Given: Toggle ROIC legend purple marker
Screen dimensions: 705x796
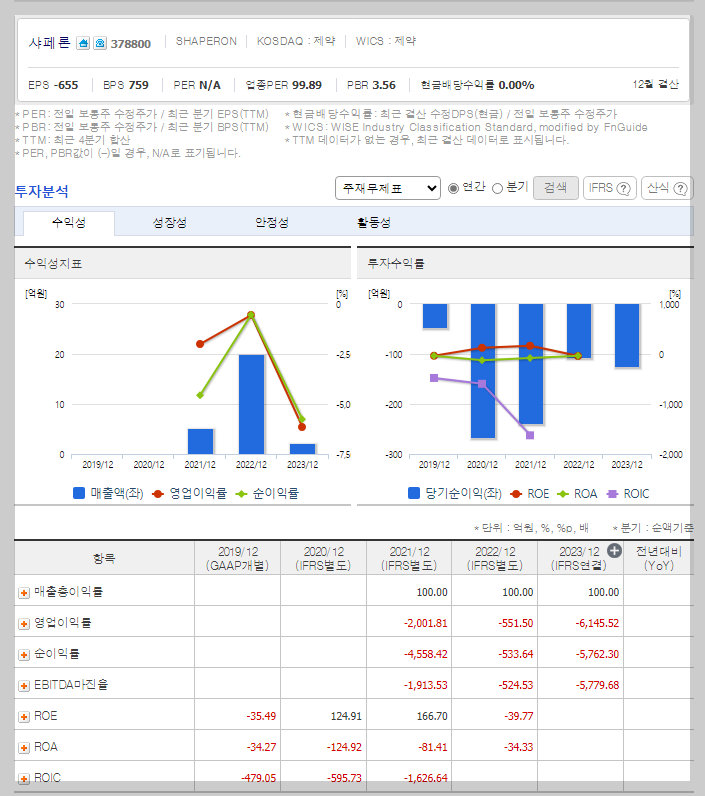Looking at the screenshot, I should coord(613,493).
